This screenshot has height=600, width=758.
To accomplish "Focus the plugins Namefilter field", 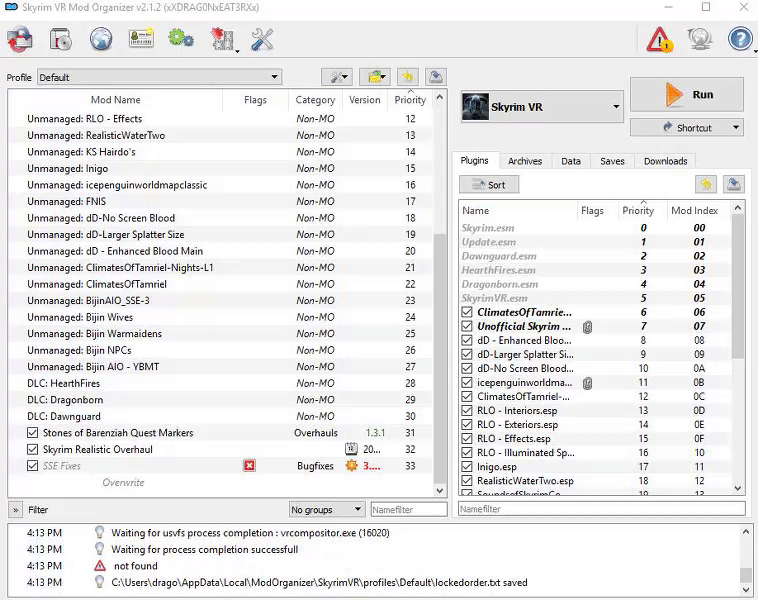I will pos(601,509).
